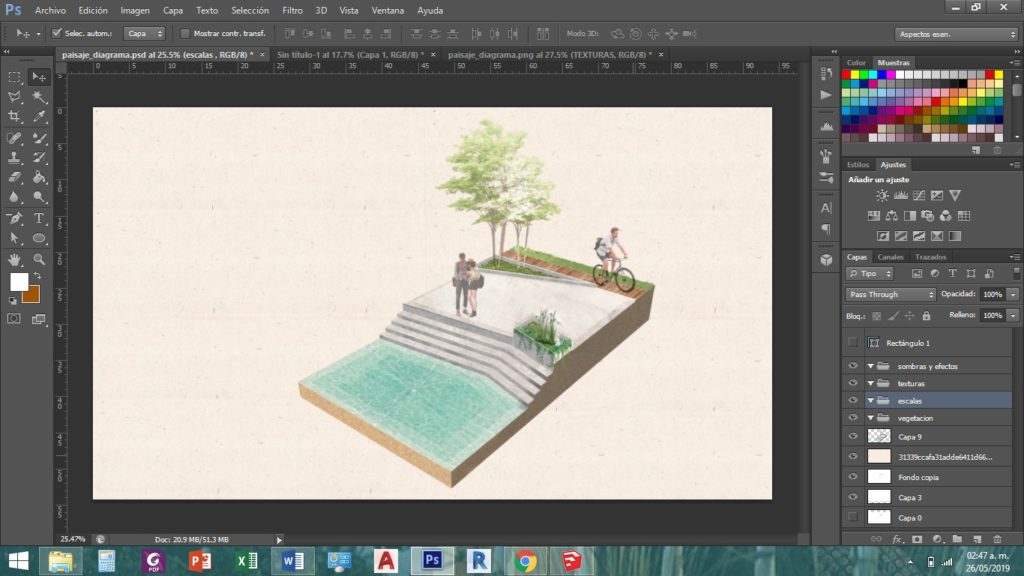The height and width of the screenshot is (576, 1024).
Task: Select the Rectangular Marquee tool
Action: [14, 77]
